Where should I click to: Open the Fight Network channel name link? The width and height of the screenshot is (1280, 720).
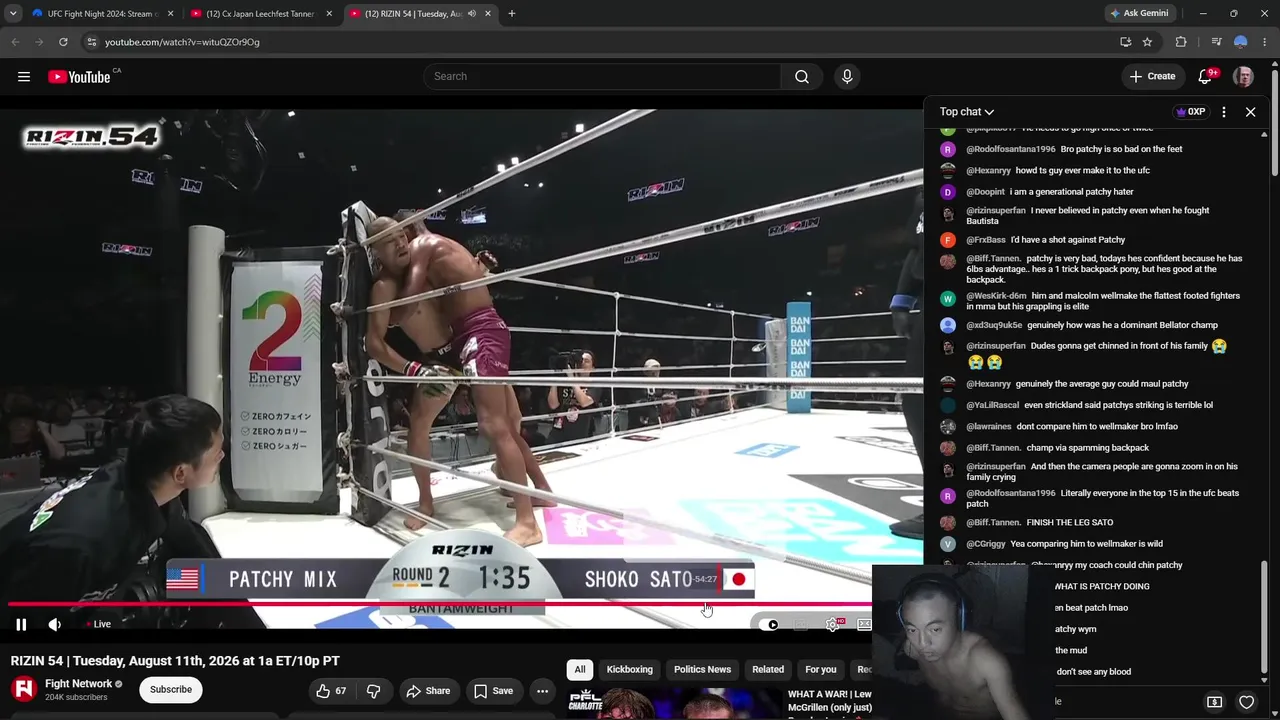(x=78, y=684)
